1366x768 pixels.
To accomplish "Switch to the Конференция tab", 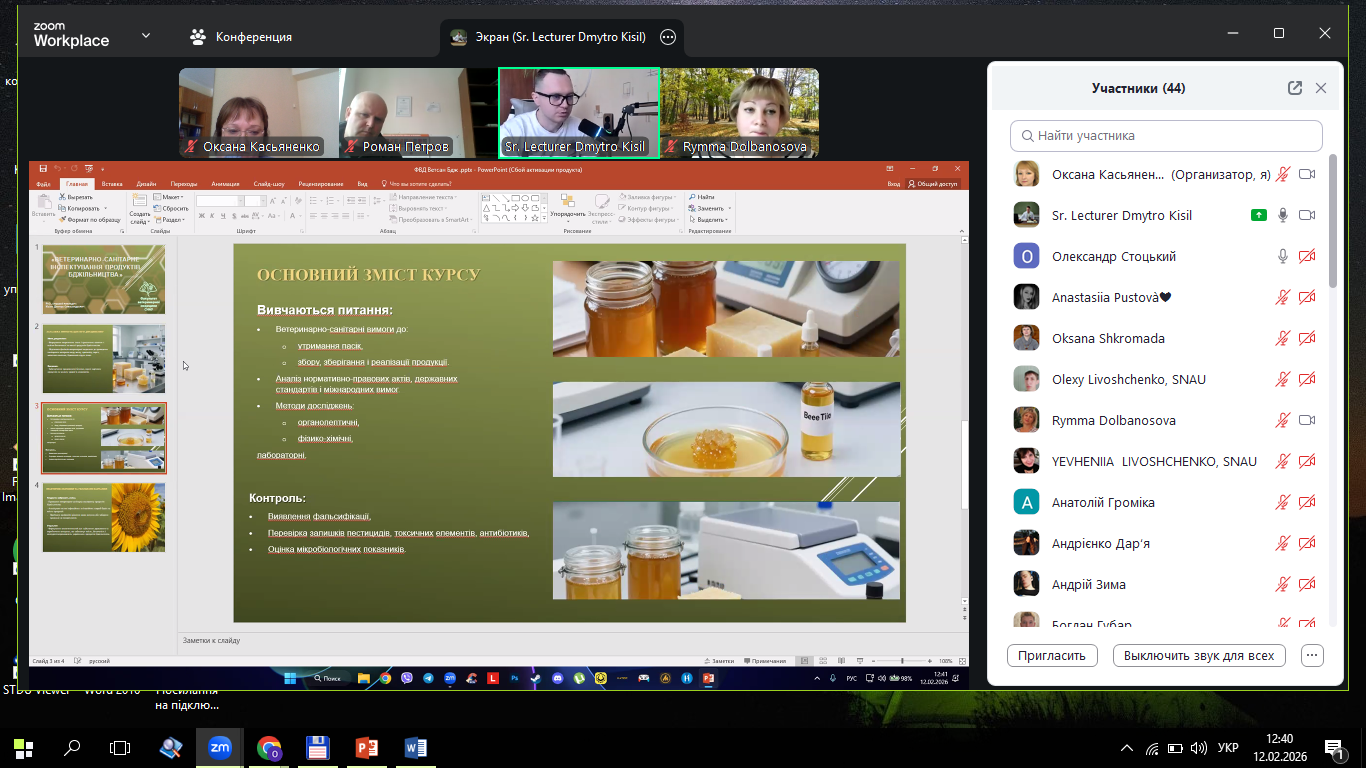I will pyautogui.click(x=242, y=37).
